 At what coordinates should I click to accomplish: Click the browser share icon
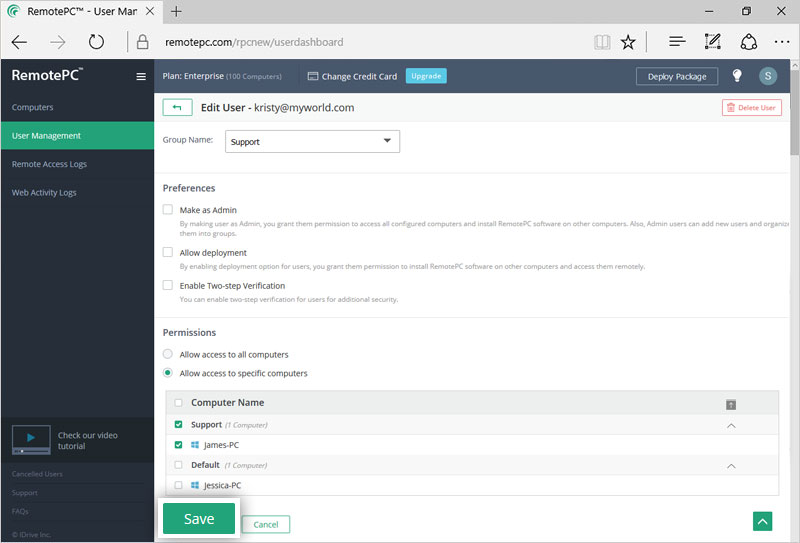tap(748, 42)
